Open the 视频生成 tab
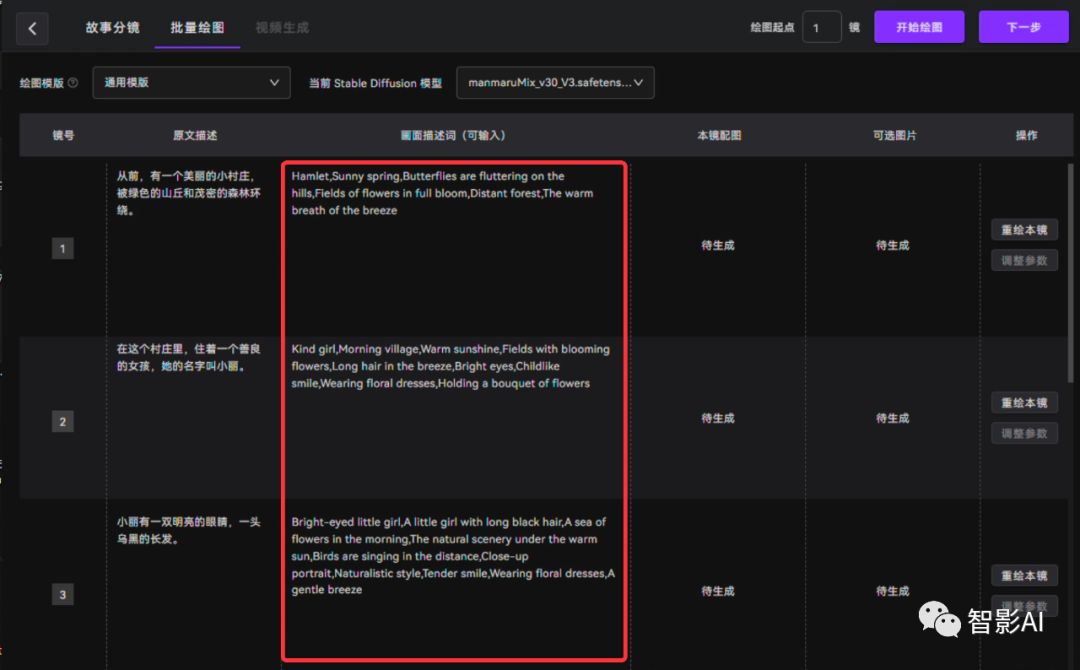The image size is (1080, 670). (x=282, y=28)
